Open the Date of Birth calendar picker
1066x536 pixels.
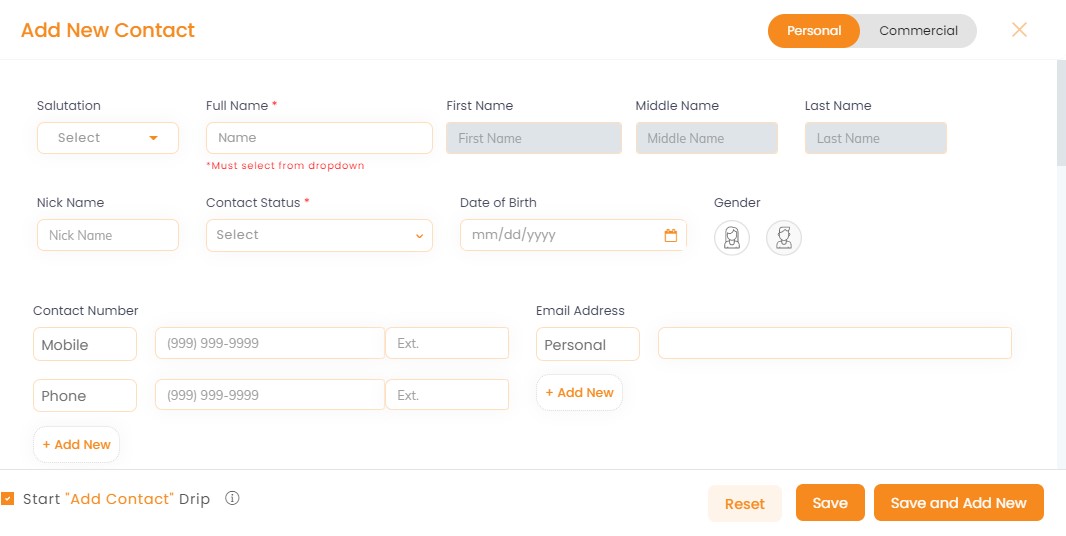pos(670,235)
